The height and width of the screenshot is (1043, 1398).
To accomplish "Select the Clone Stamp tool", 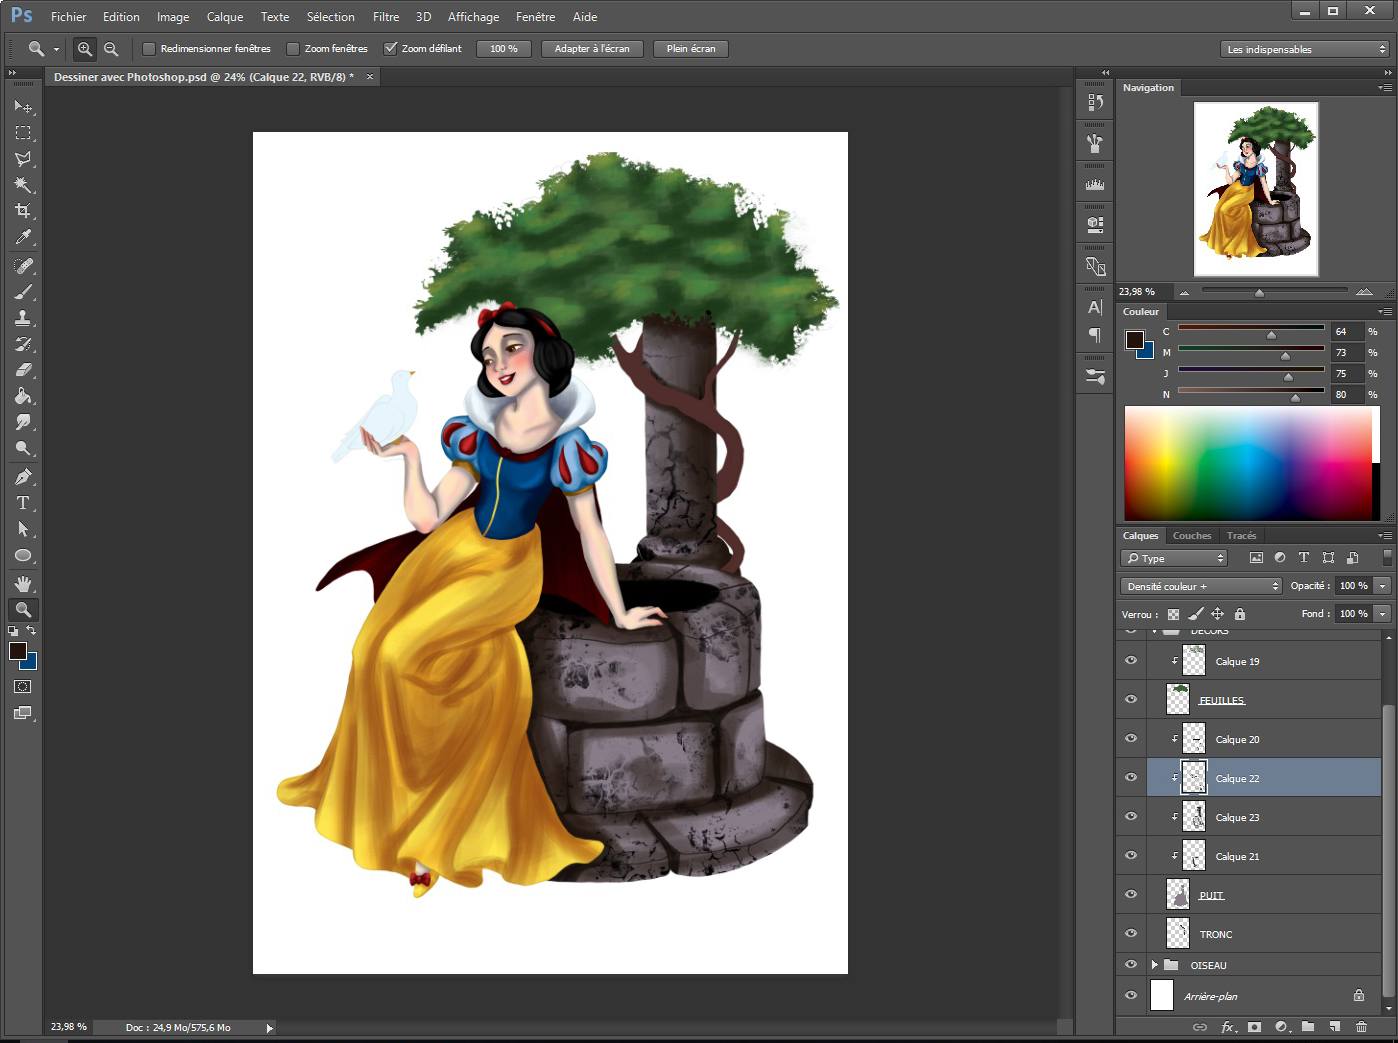I will pyautogui.click(x=22, y=317).
